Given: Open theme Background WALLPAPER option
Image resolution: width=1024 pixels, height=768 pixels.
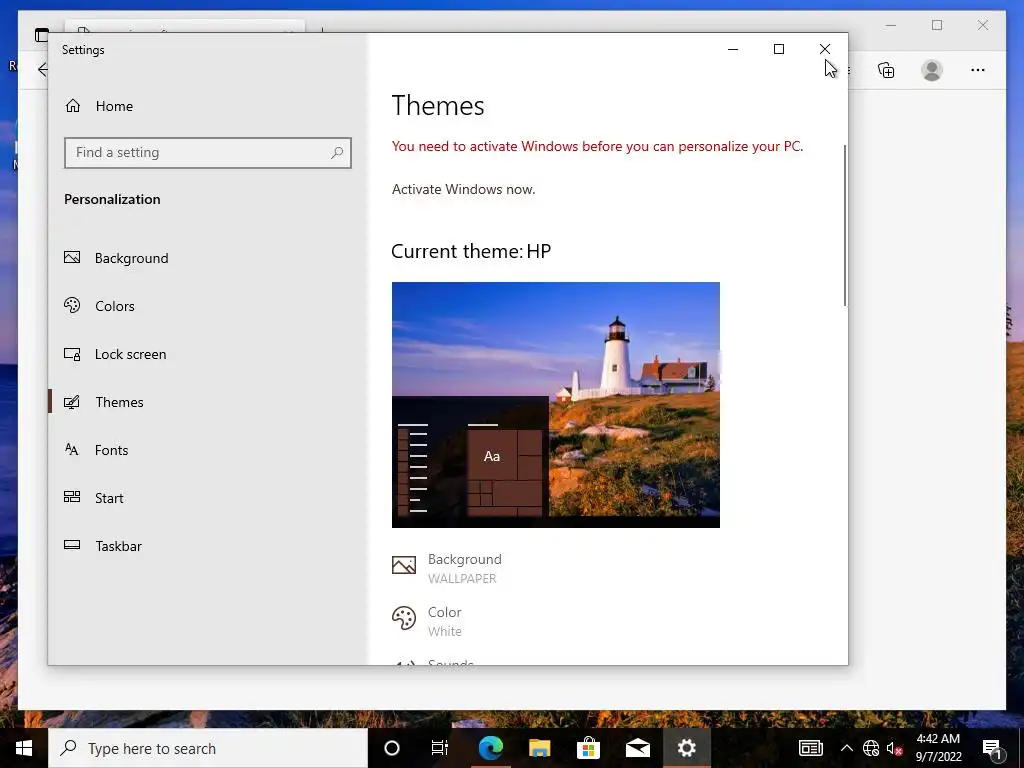Looking at the screenshot, I should click(x=447, y=568).
